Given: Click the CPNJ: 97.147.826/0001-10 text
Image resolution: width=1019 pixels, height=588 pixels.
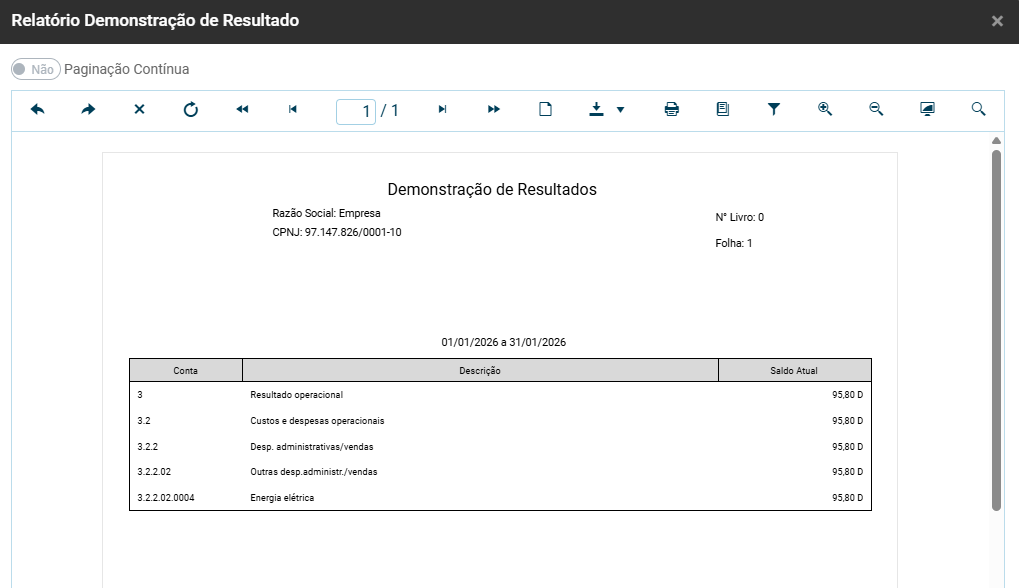Looking at the screenshot, I should pos(337,233).
